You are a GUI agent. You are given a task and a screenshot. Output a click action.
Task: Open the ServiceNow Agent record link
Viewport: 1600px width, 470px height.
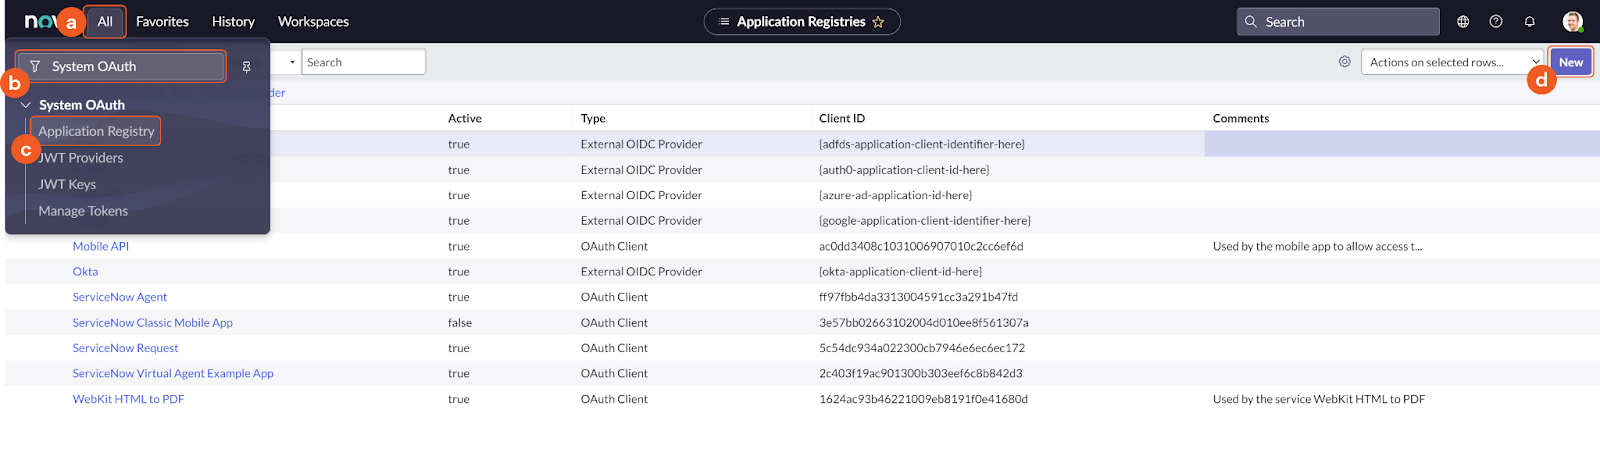click(x=119, y=297)
